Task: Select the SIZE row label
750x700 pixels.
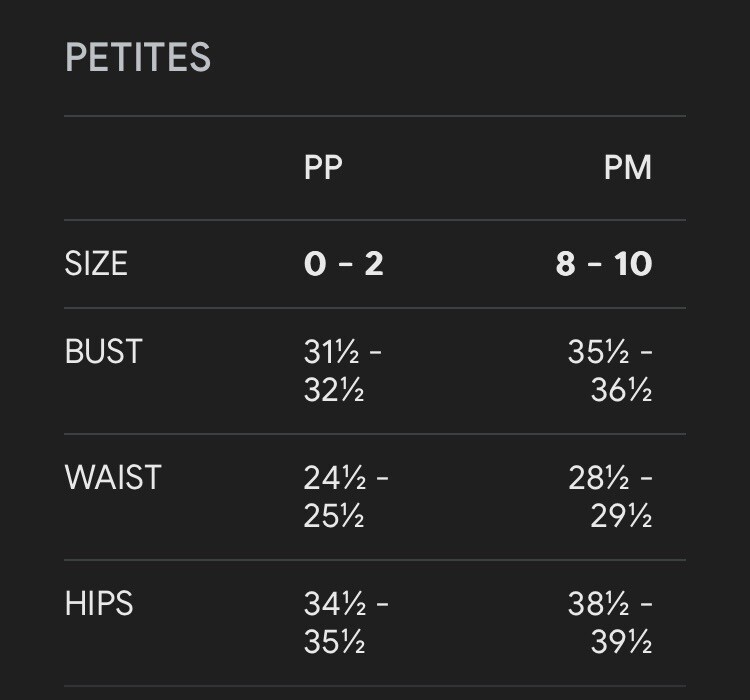Action: [x=96, y=263]
